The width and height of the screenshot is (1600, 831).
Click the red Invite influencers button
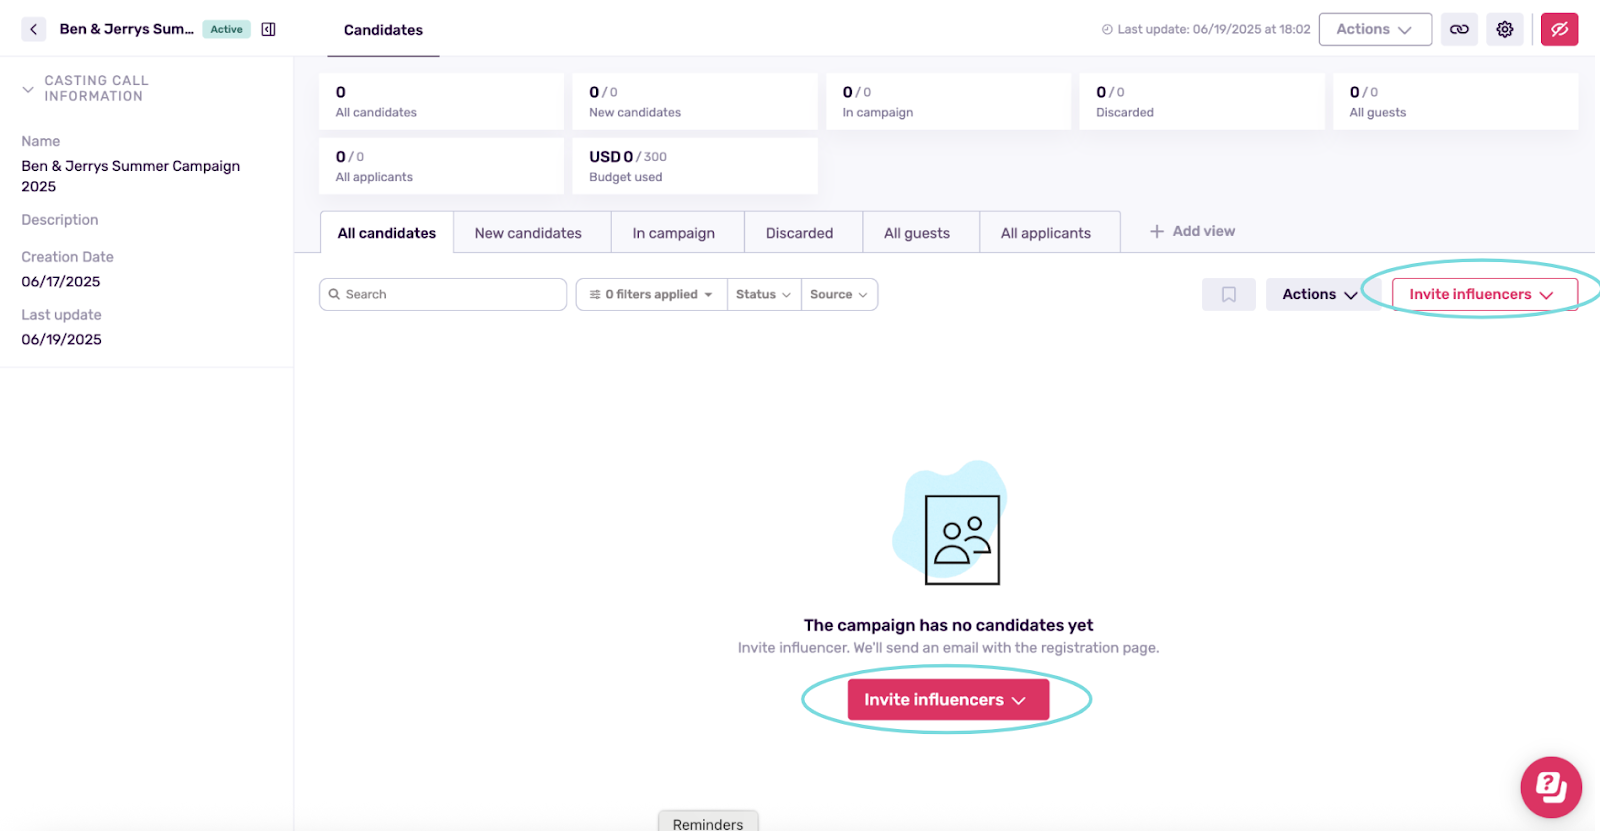(948, 699)
